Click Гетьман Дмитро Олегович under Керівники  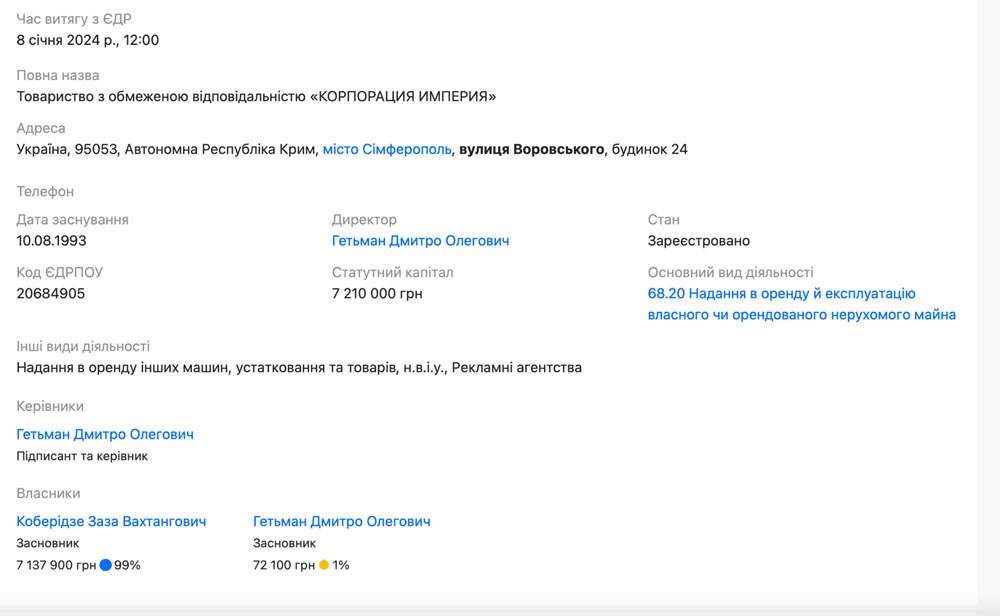[x=105, y=434]
